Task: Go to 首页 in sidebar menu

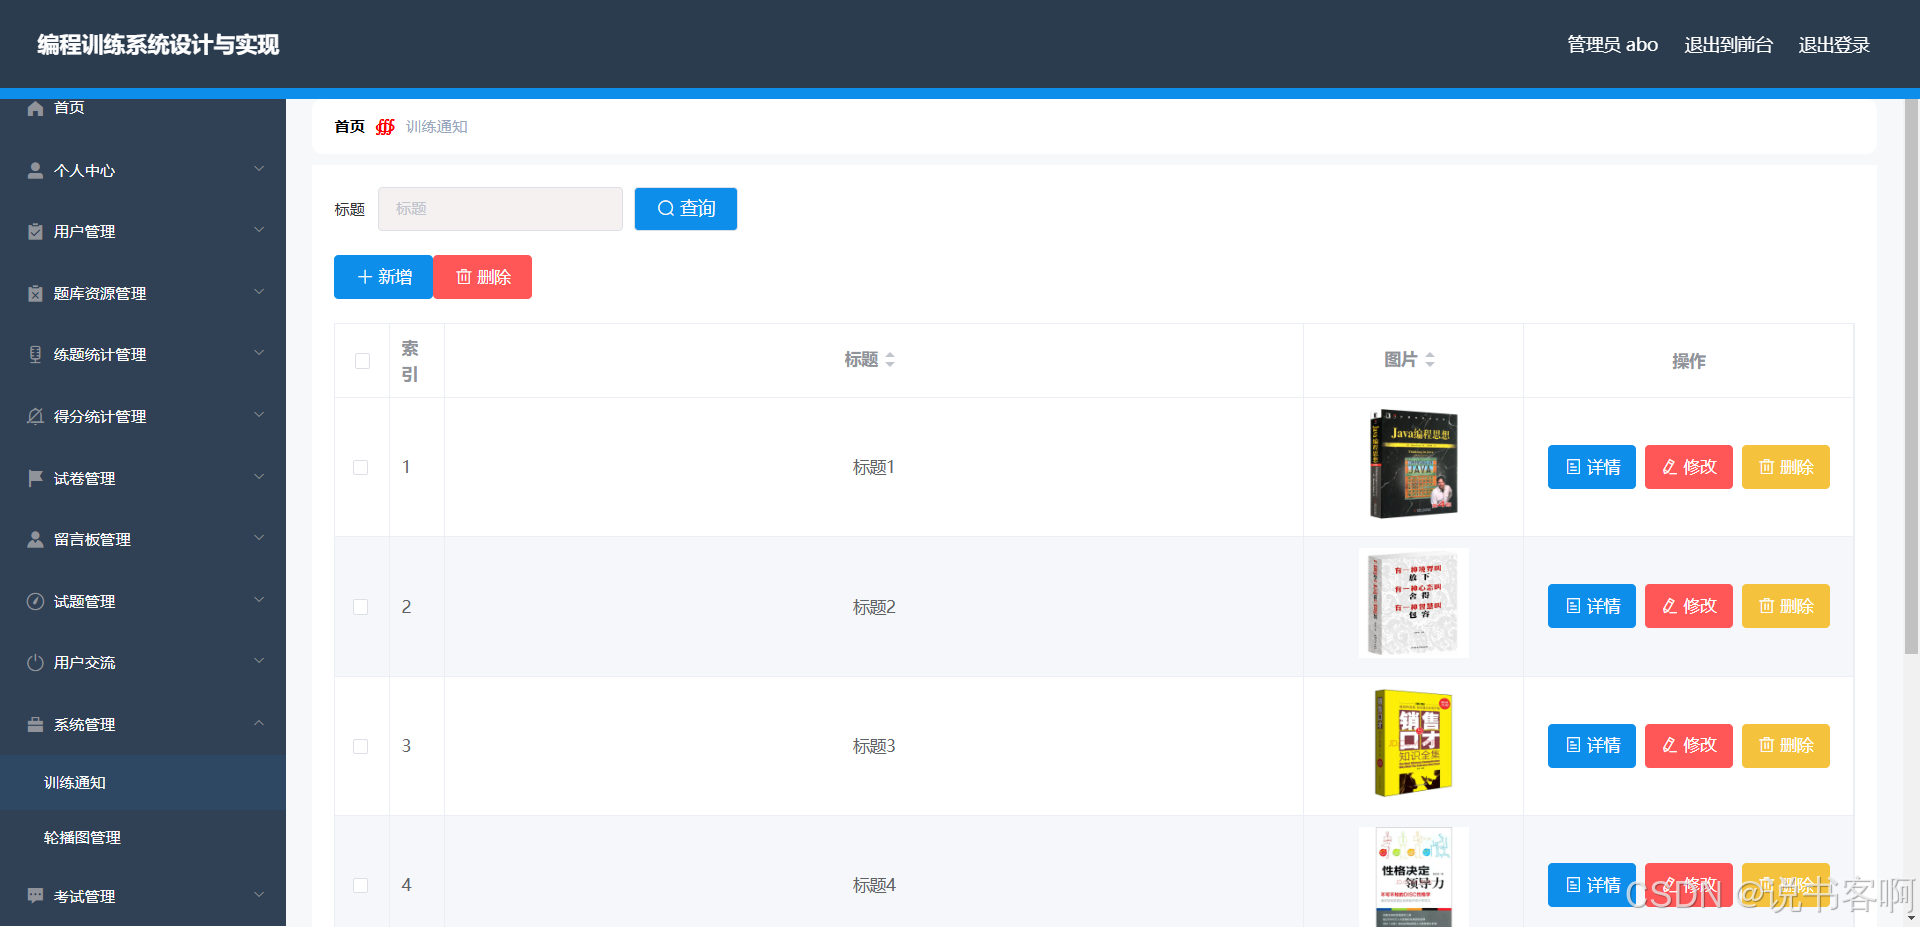Action: [x=69, y=108]
